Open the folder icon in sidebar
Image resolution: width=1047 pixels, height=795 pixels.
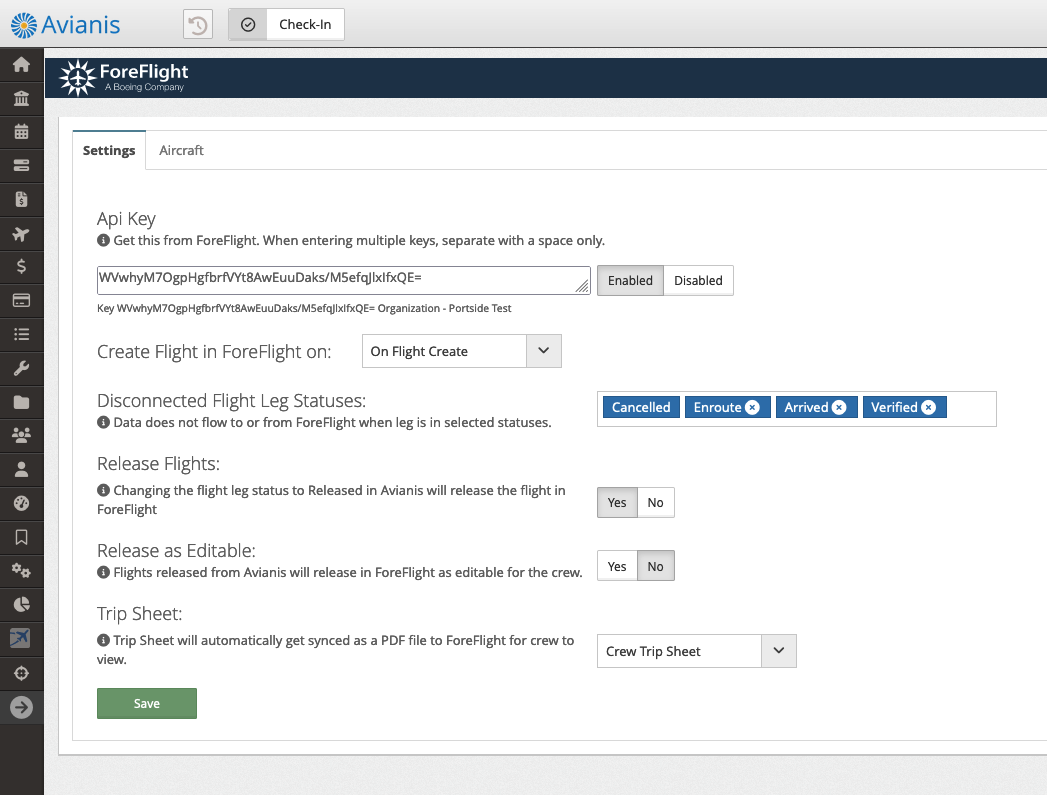[21, 402]
